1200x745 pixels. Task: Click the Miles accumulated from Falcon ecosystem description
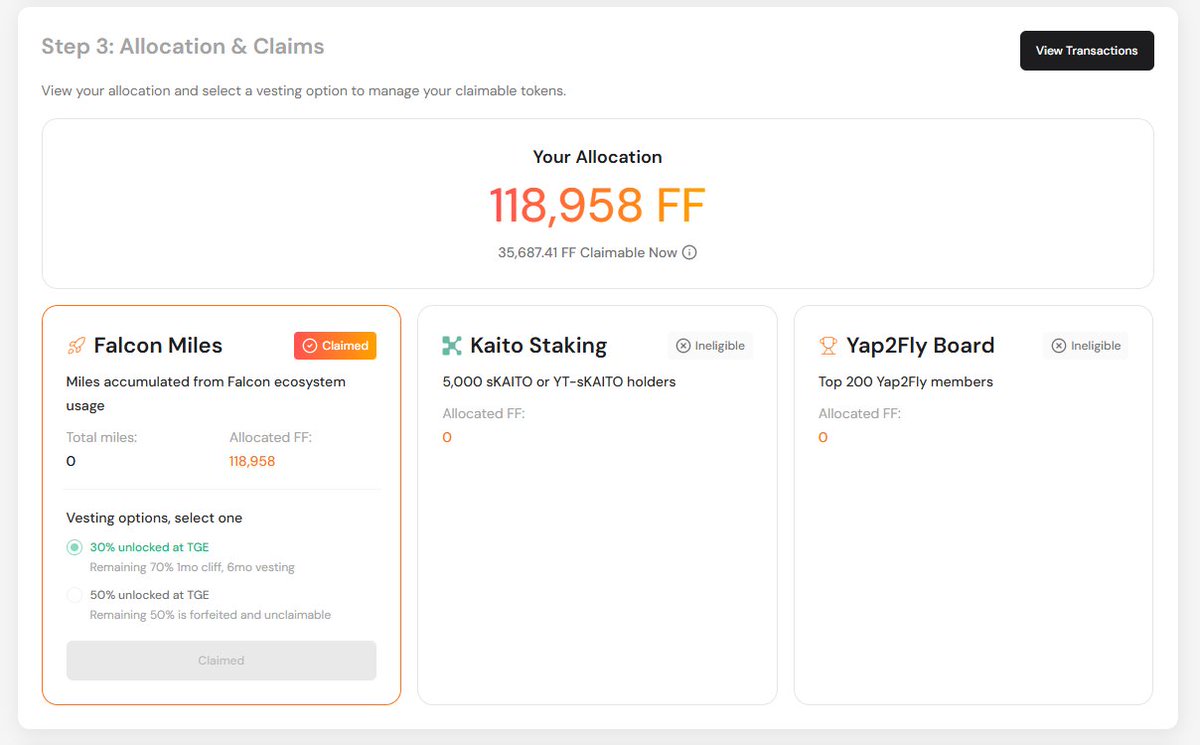pyautogui.click(x=206, y=394)
